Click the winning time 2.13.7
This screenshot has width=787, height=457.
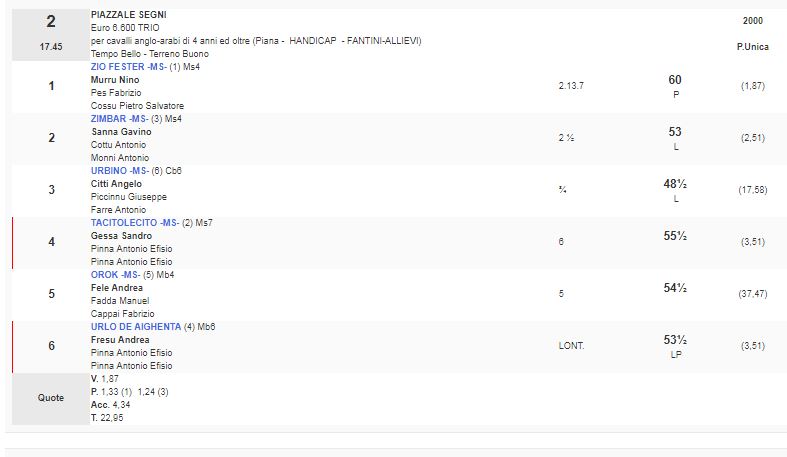pyautogui.click(x=570, y=86)
